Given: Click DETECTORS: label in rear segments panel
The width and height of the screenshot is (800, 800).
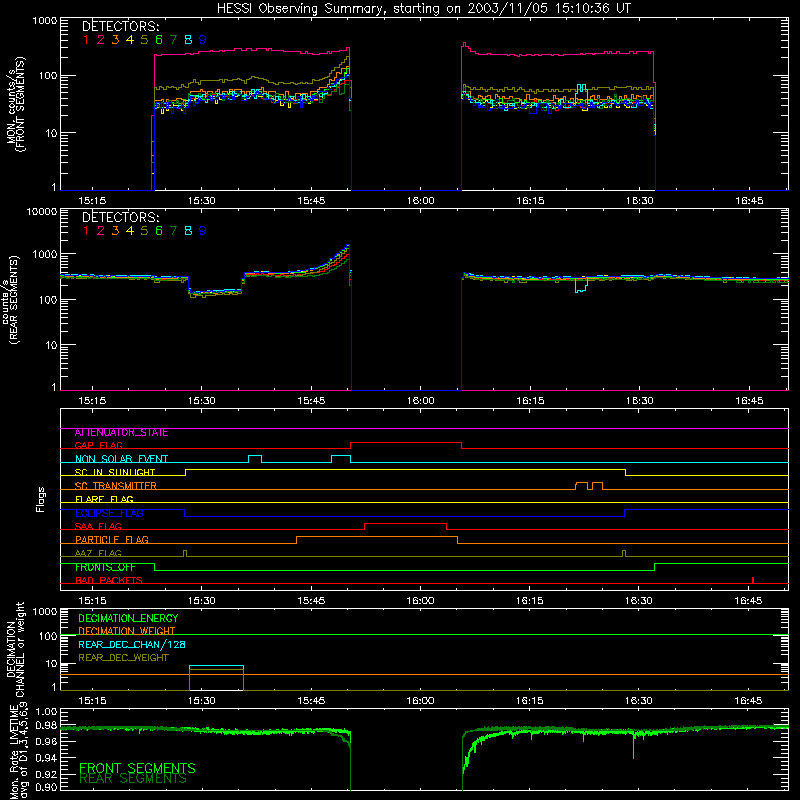Looking at the screenshot, I should [121, 217].
